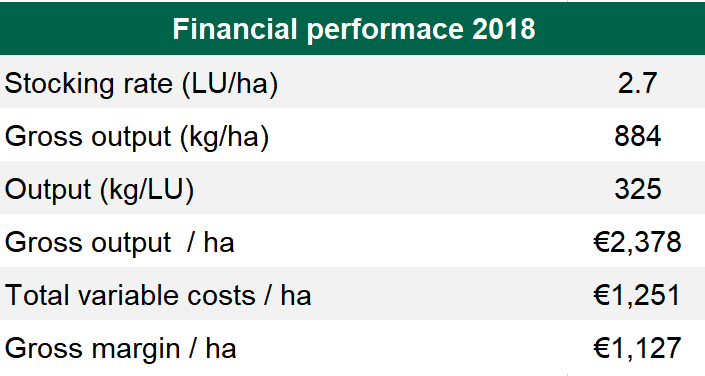The width and height of the screenshot is (705, 376).
Task: Click the value 884
Action: point(638,136)
